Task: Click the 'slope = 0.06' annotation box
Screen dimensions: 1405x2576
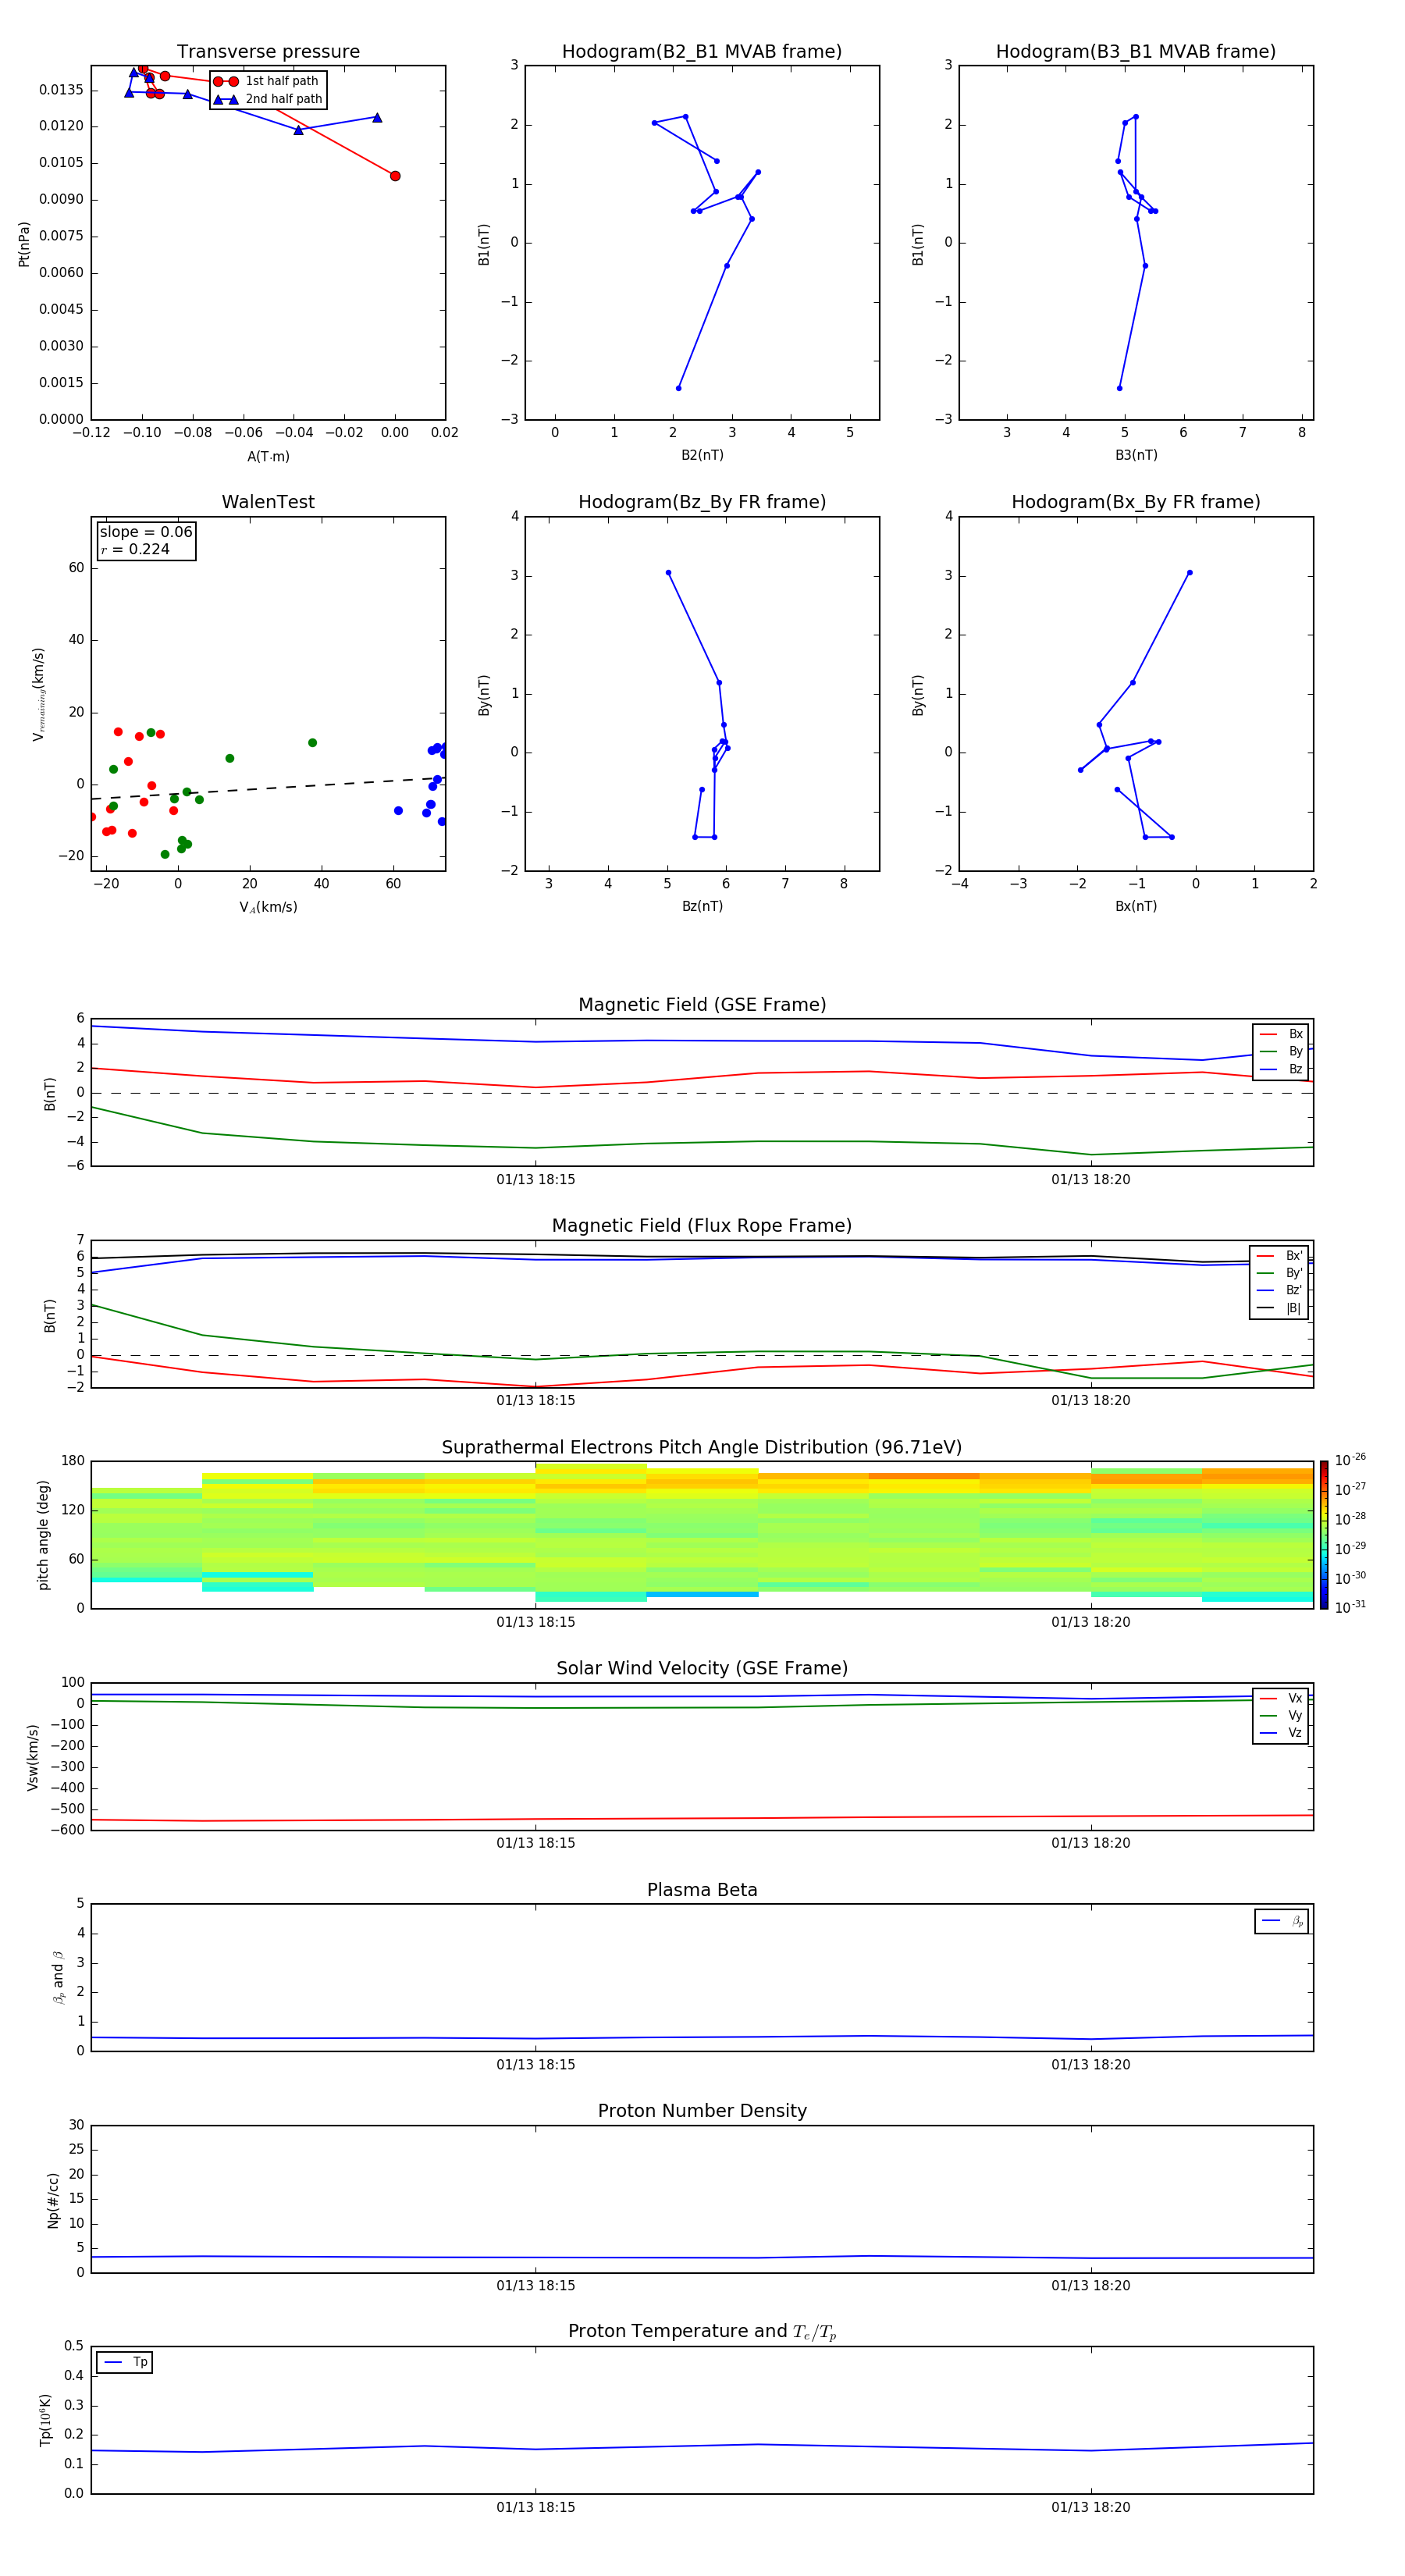Action: [x=146, y=540]
